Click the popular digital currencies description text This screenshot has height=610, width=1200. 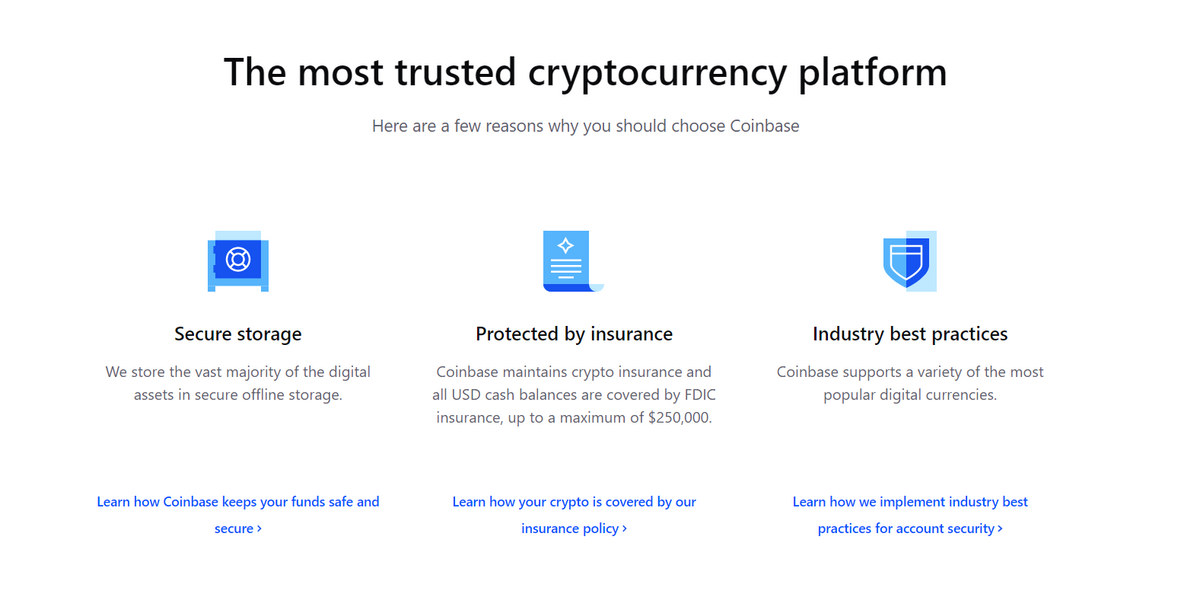(910, 383)
